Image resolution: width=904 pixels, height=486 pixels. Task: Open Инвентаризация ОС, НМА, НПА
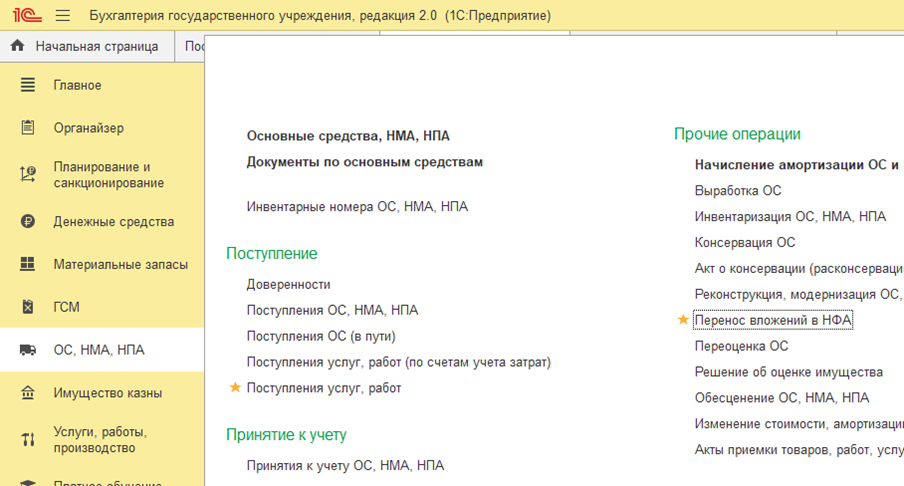coord(790,217)
